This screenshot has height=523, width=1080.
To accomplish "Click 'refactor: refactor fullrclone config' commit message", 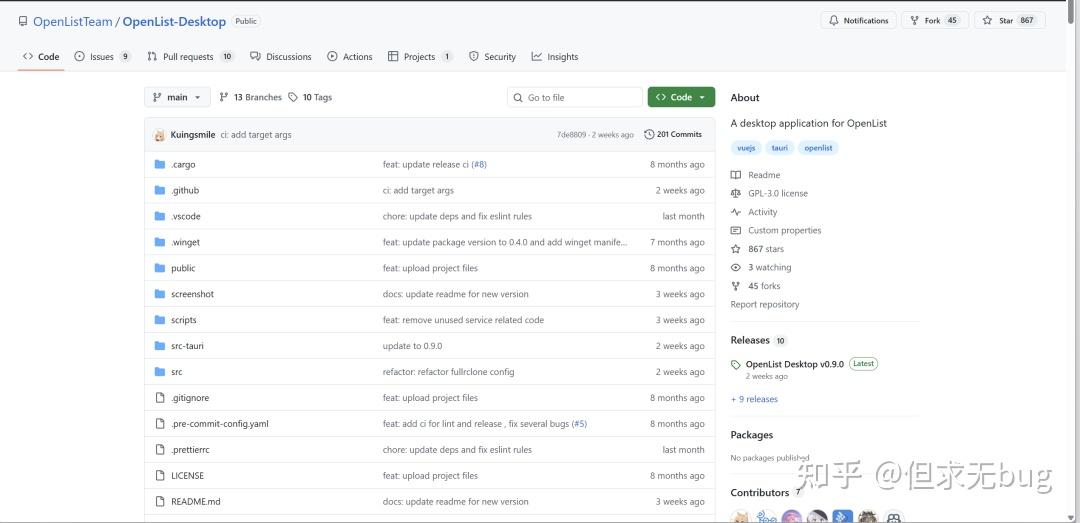I will click(448, 372).
